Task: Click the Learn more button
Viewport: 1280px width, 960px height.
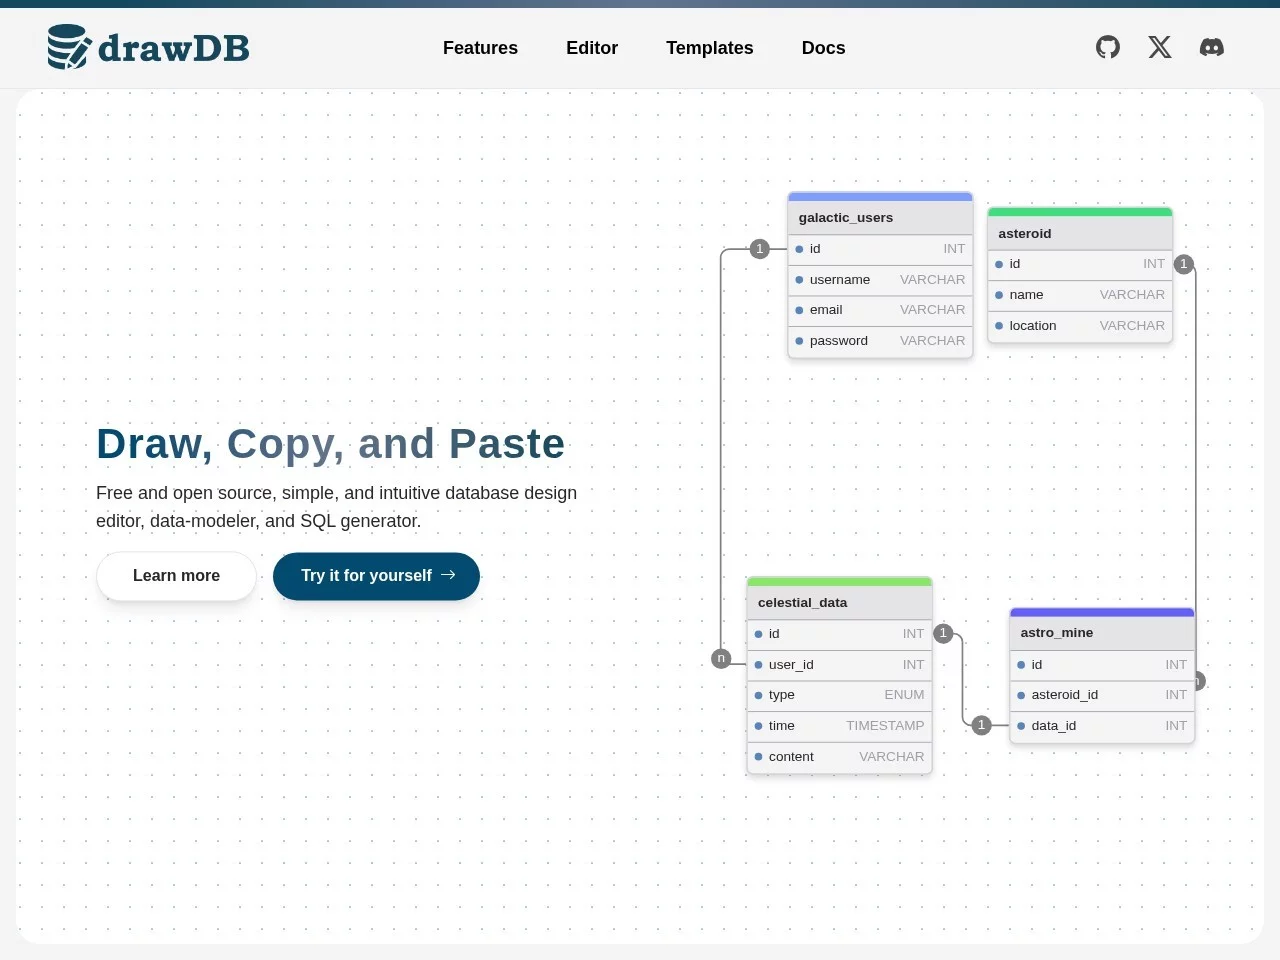Action: coord(176,576)
